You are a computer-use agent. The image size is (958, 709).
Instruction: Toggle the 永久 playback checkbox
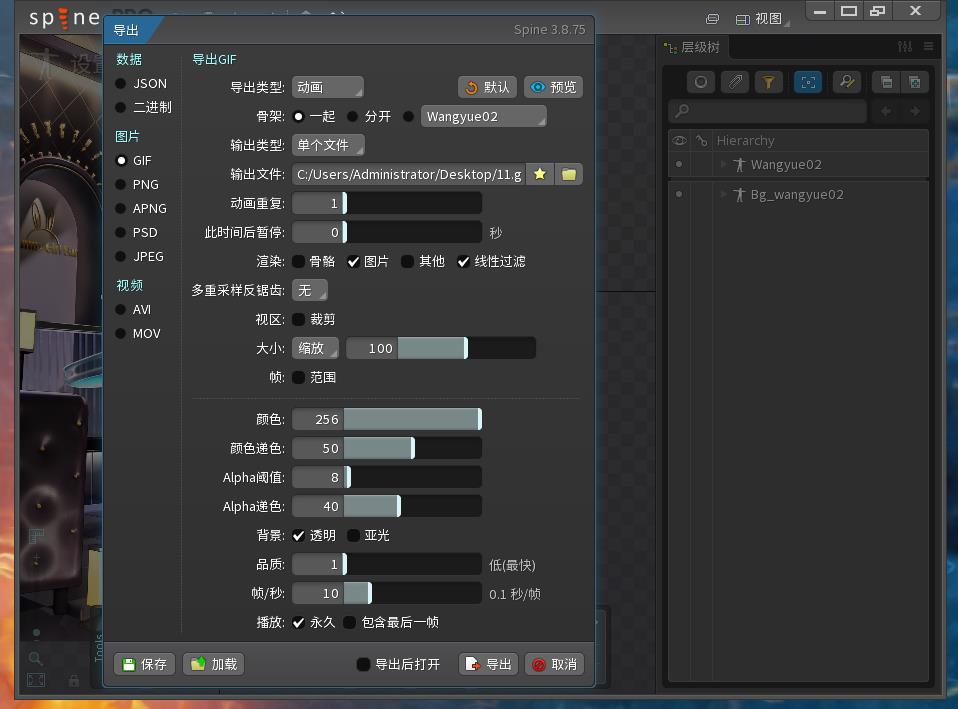(x=299, y=622)
